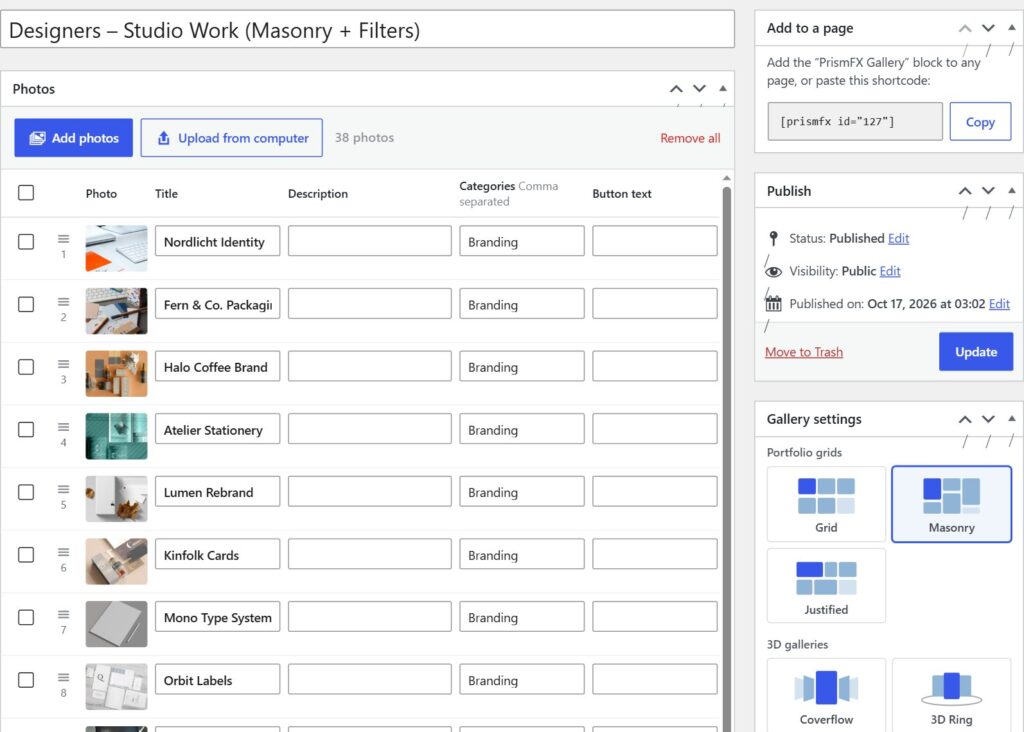The height and width of the screenshot is (732, 1024).
Task: Move Add to a page panel down
Action: (988, 28)
